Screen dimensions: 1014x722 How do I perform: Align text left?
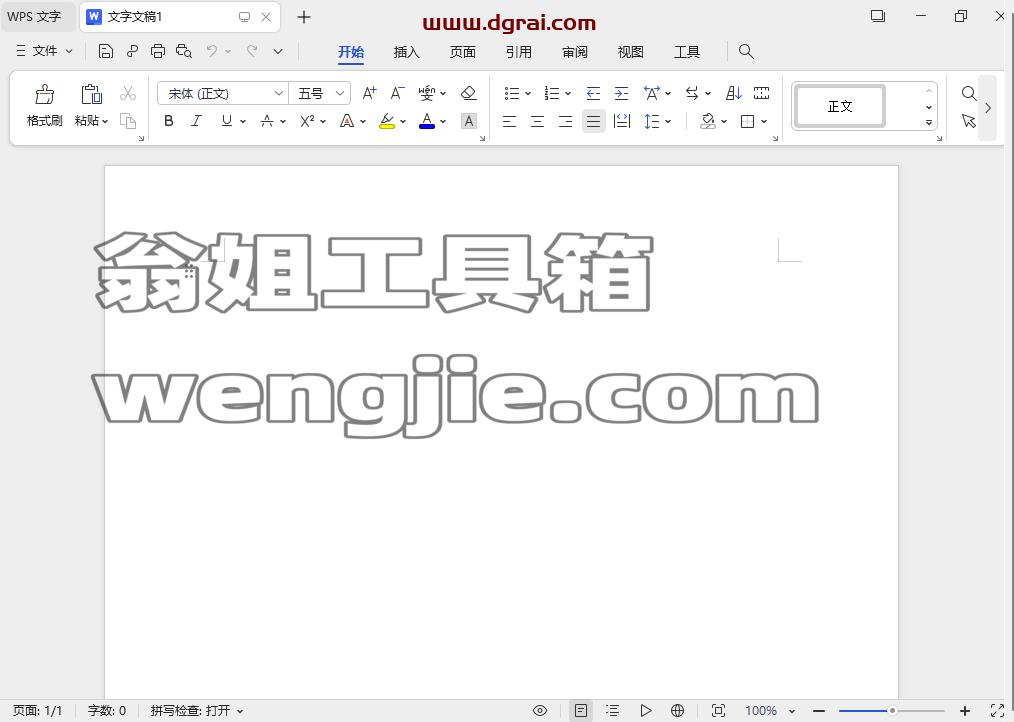point(510,121)
